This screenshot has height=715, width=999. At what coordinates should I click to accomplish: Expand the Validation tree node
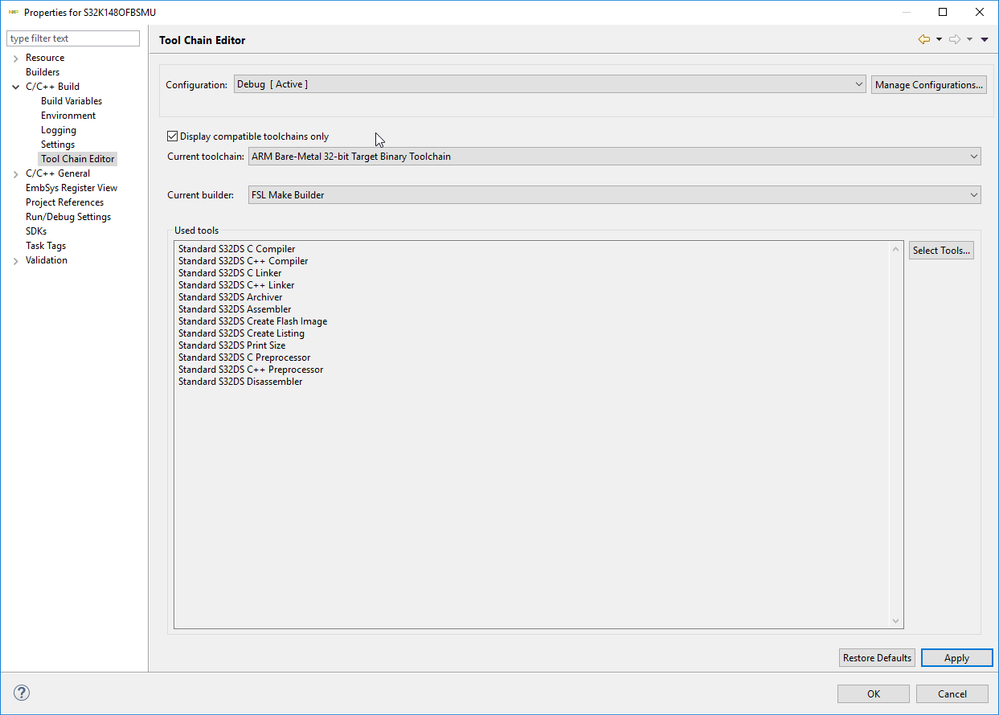(x=16, y=261)
